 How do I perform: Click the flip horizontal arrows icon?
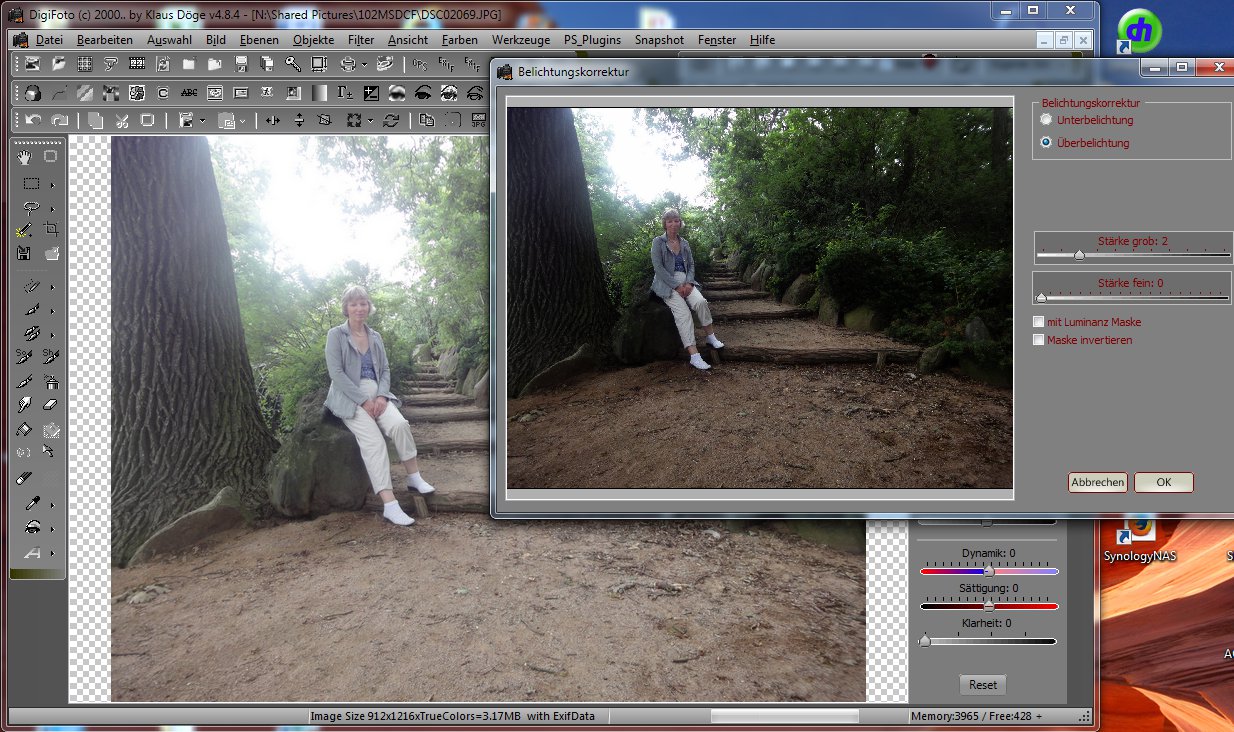click(x=271, y=120)
